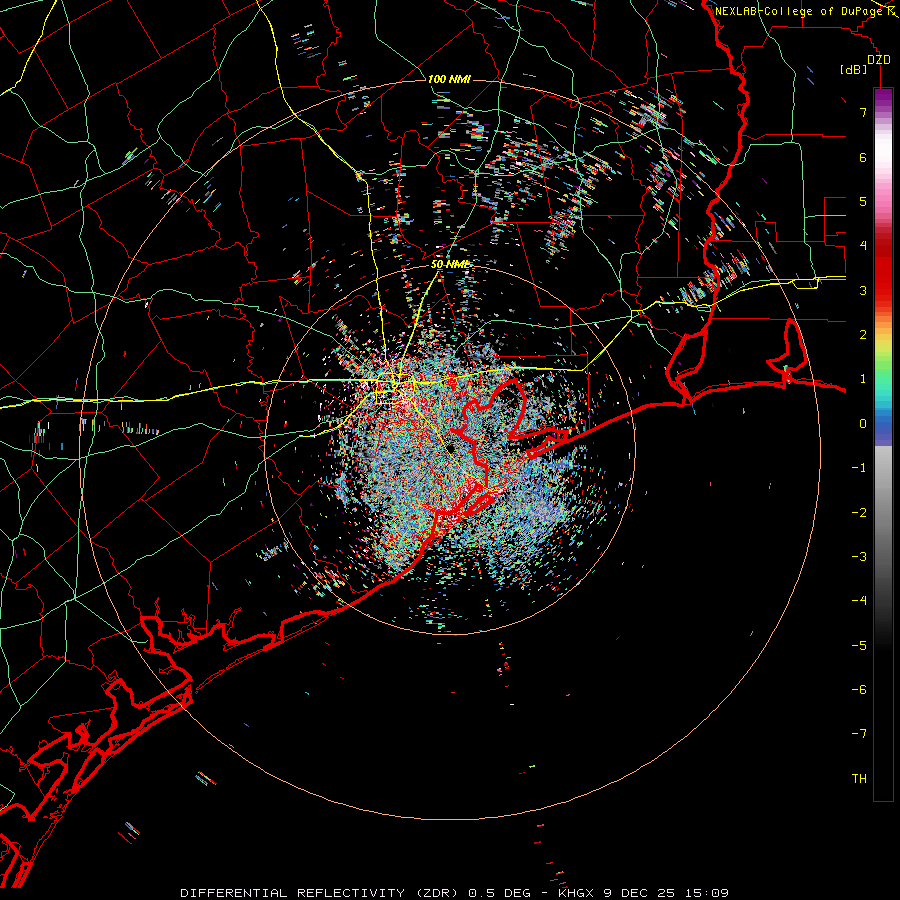Click the color scale value 6

tap(863, 157)
